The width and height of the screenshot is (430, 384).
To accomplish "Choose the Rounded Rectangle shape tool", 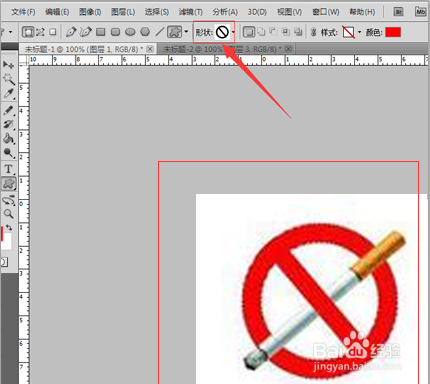I will coord(115,32).
